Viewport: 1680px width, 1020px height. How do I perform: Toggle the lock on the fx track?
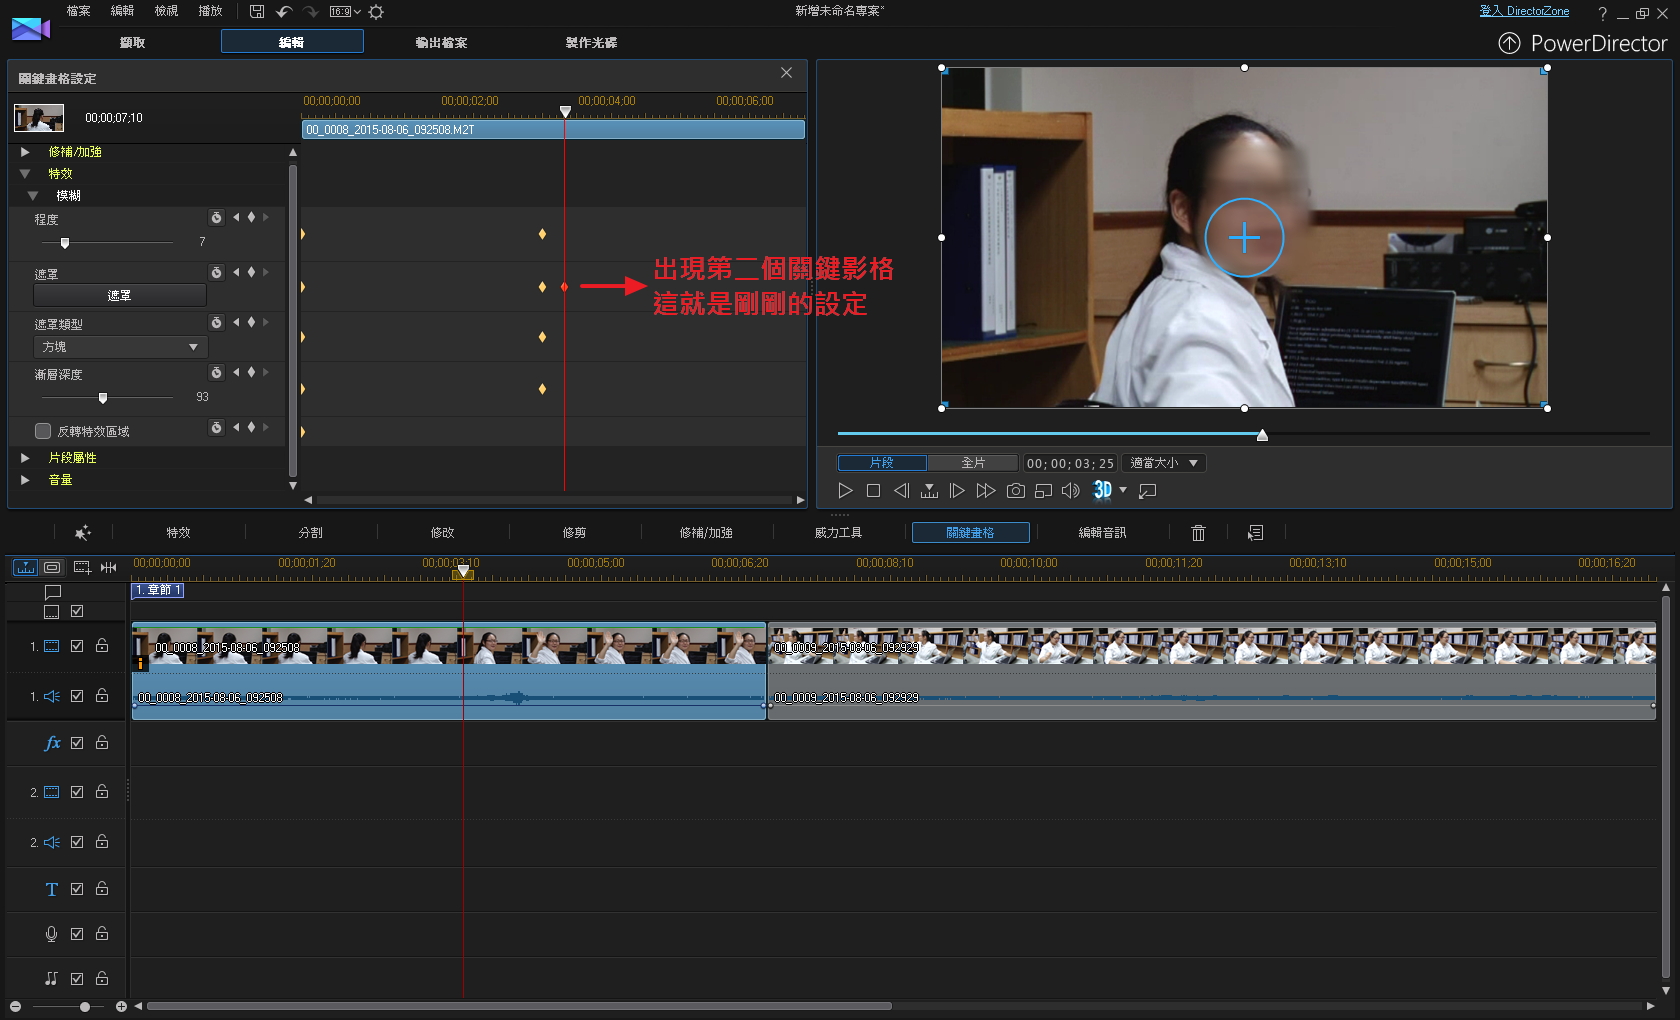pos(102,743)
